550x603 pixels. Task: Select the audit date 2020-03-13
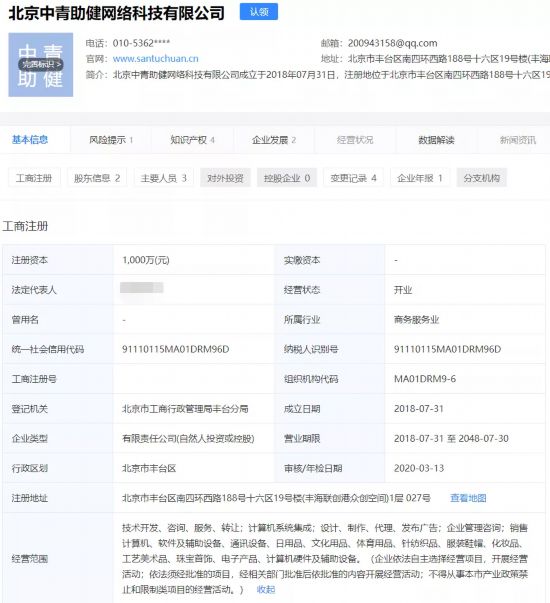tap(419, 468)
